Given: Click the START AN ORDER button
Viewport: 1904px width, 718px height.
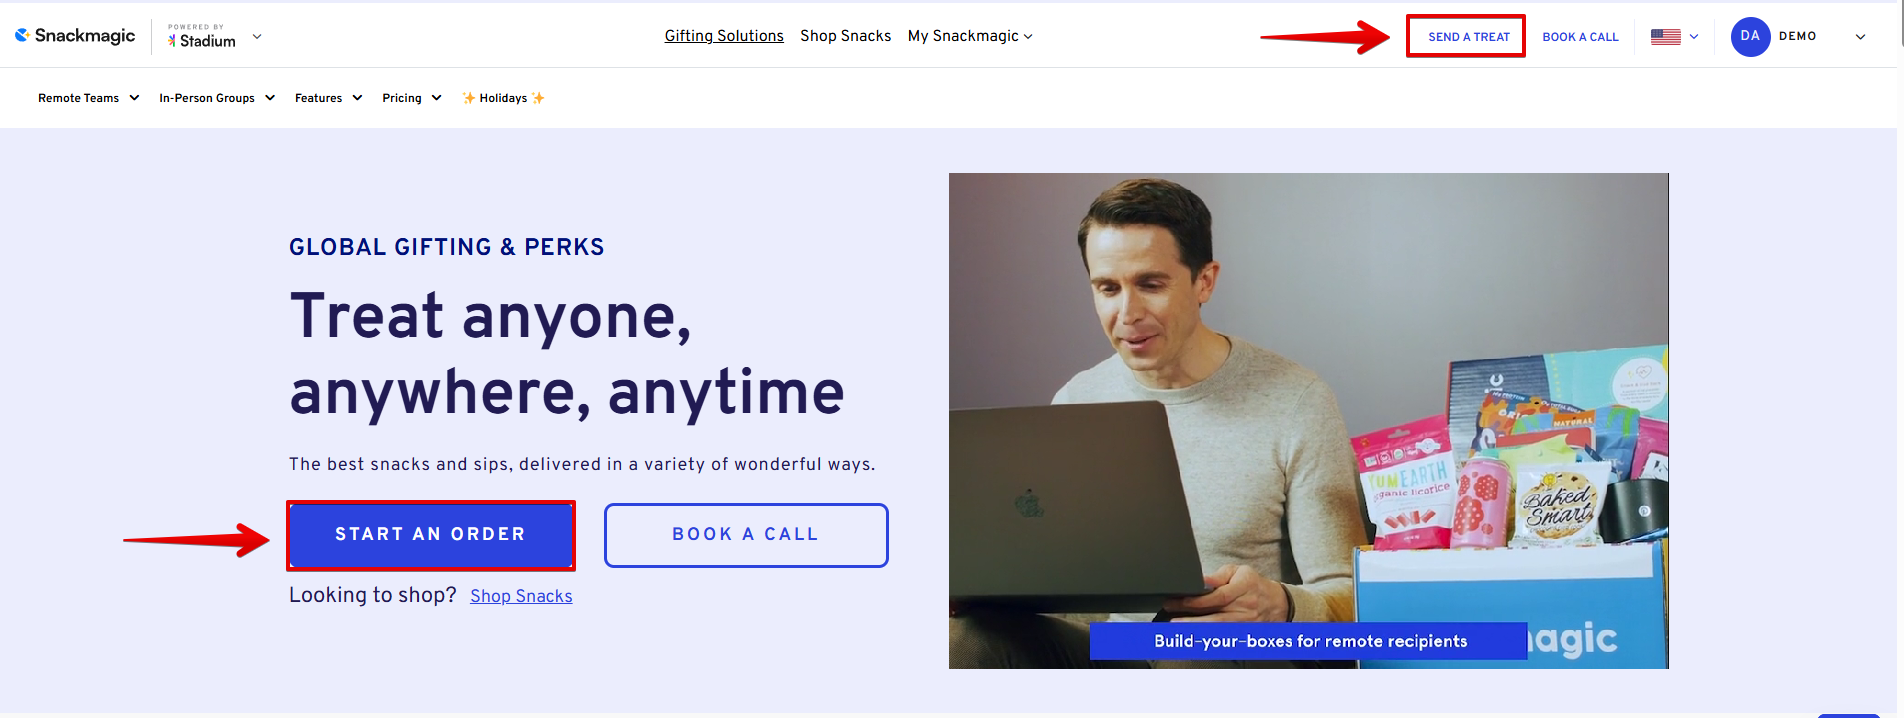Looking at the screenshot, I should [x=431, y=534].
